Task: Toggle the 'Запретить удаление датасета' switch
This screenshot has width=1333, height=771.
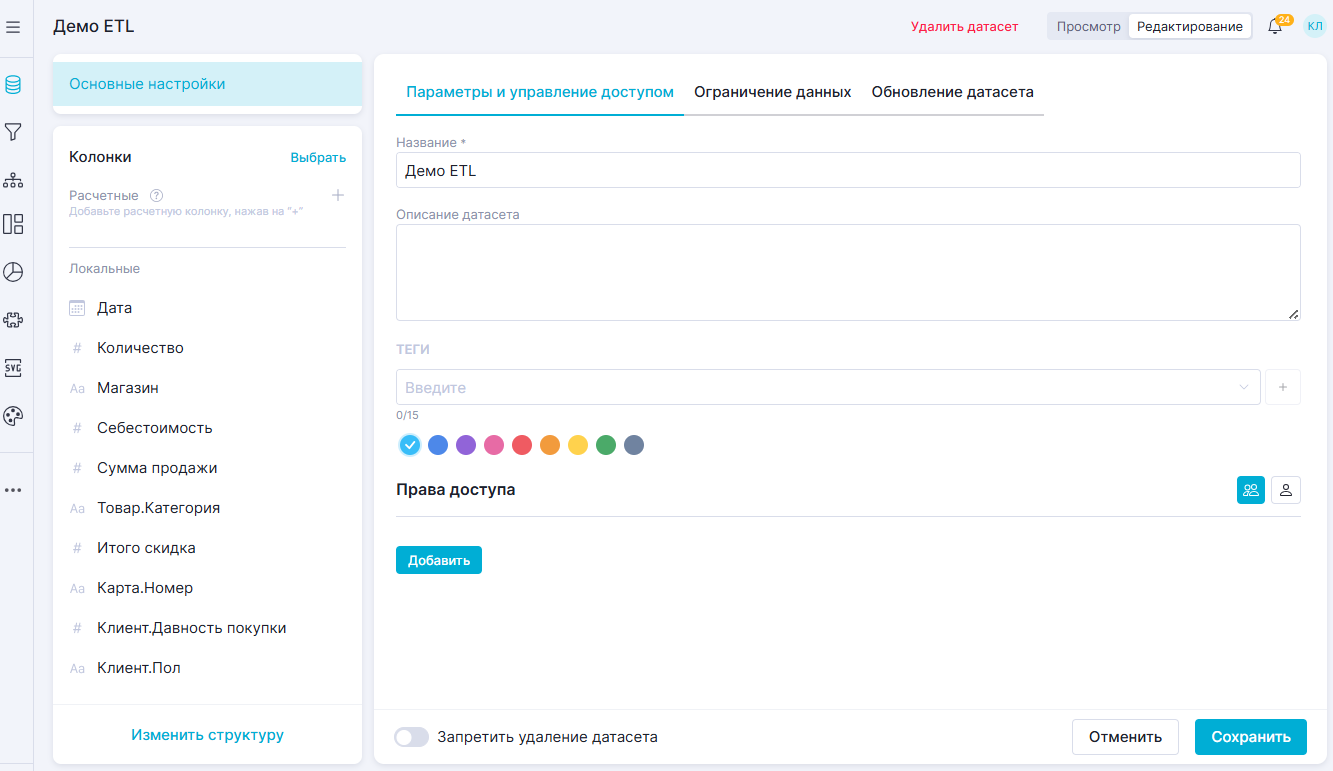Action: tap(411, 737)
